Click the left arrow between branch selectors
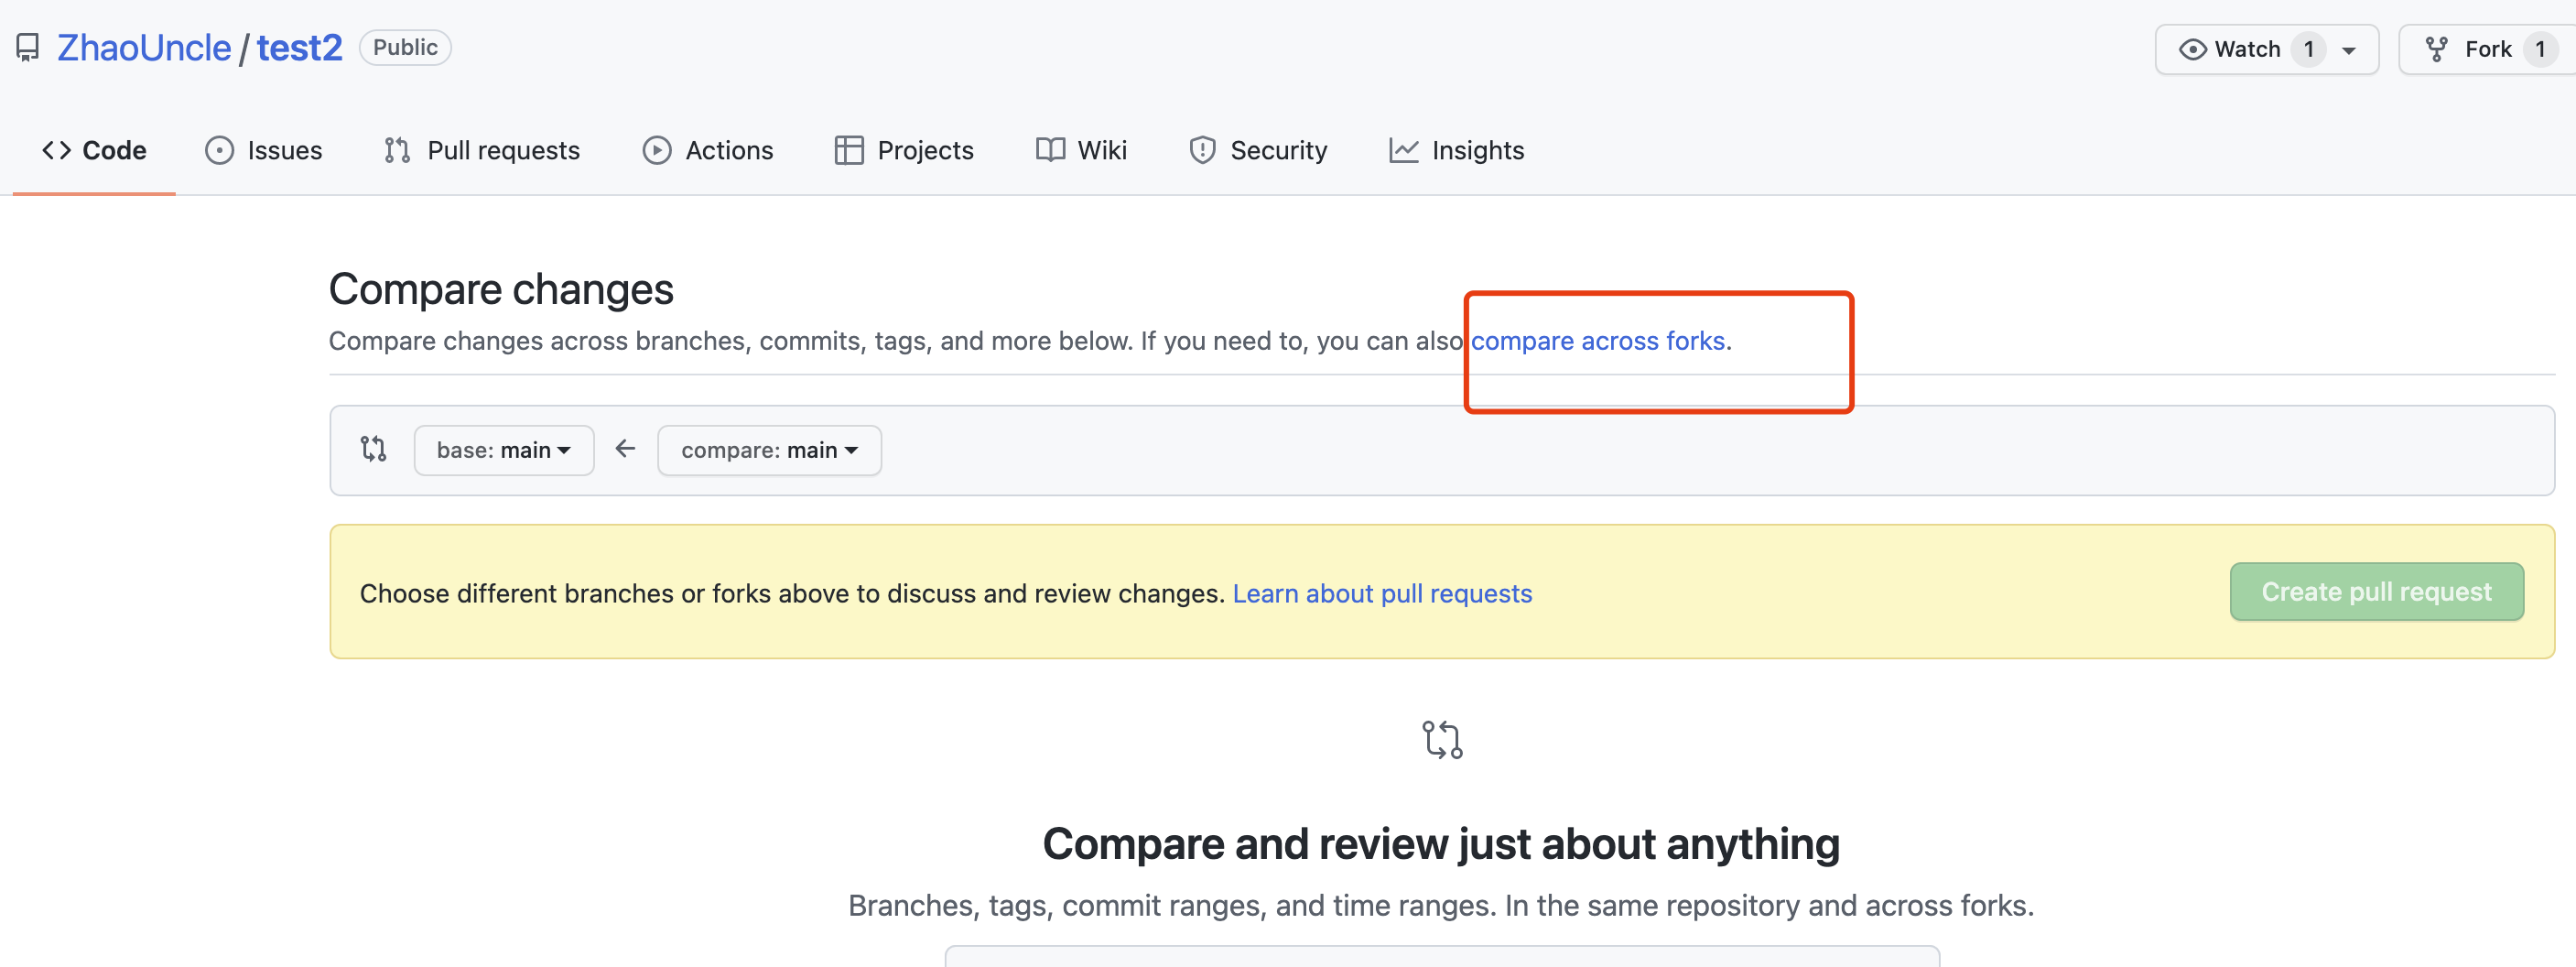Viewport: 2576px width, 967px height. click(x=625, y=449)
